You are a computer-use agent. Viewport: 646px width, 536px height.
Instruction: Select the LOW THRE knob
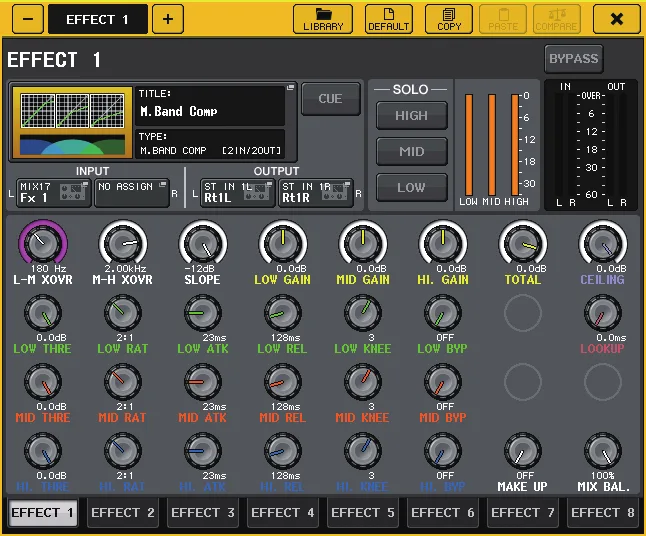(43, 313)
